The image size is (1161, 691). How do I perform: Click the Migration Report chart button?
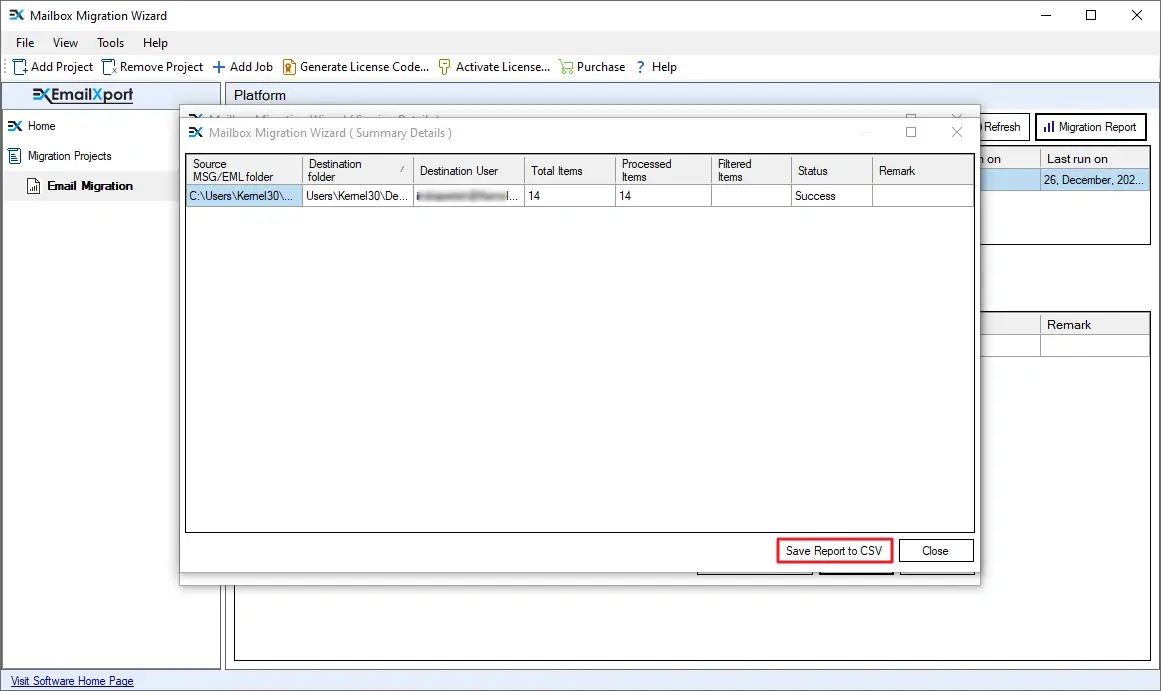[1089, 127]
